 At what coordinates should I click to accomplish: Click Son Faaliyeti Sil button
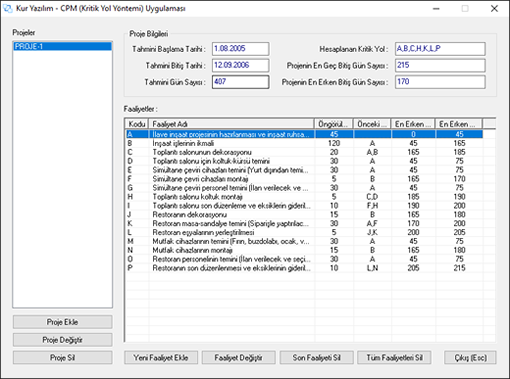tap(316, 358)
